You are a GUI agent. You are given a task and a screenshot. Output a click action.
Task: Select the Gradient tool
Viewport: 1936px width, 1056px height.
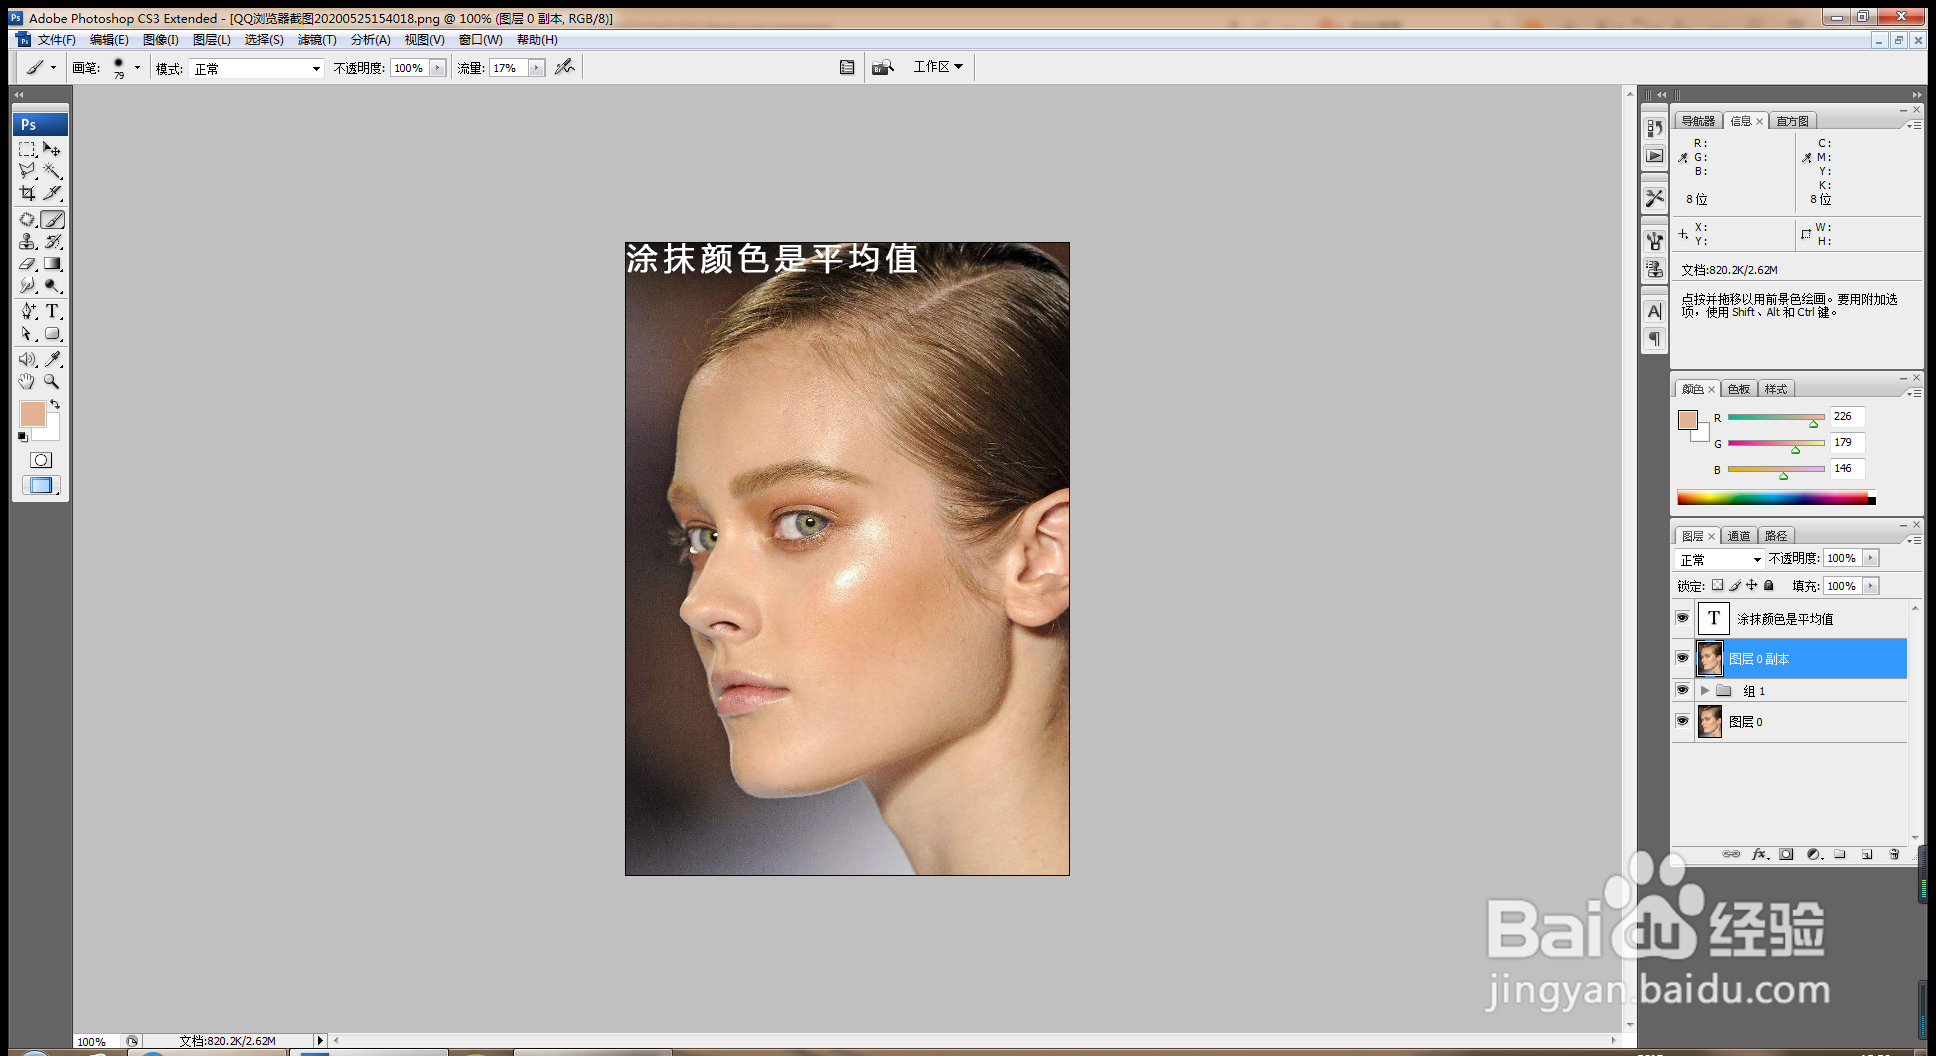(x=53, y=264)
